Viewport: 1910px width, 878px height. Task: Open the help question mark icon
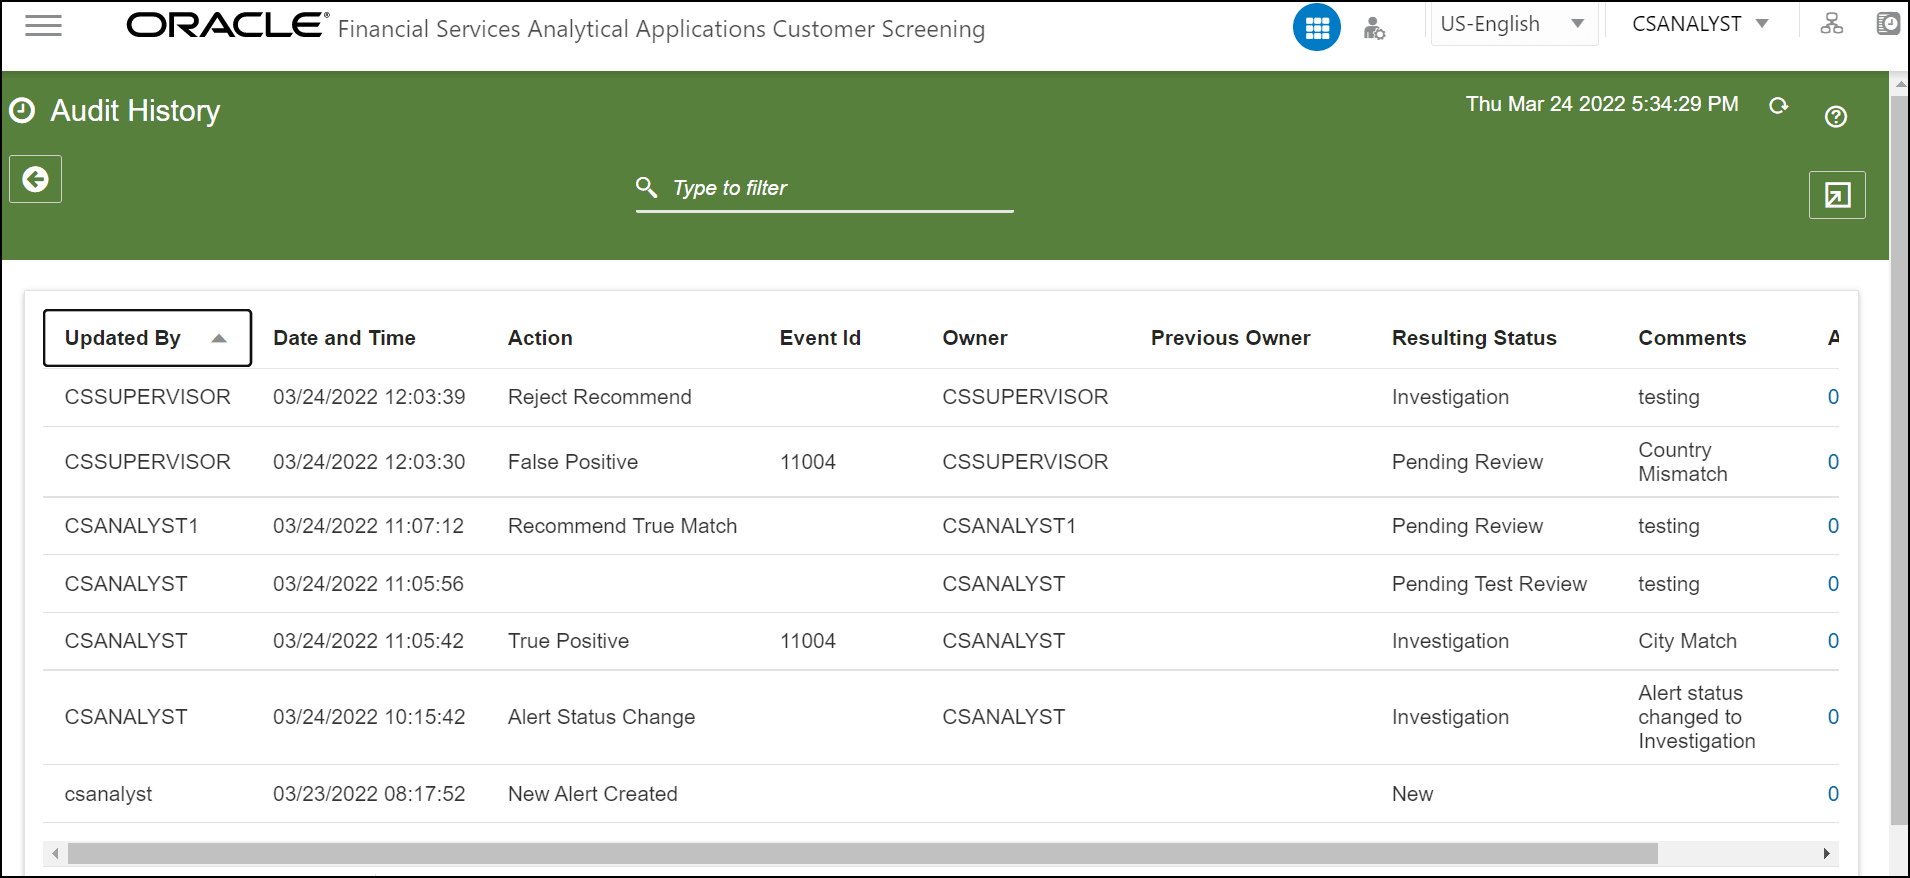[1836, 117]
